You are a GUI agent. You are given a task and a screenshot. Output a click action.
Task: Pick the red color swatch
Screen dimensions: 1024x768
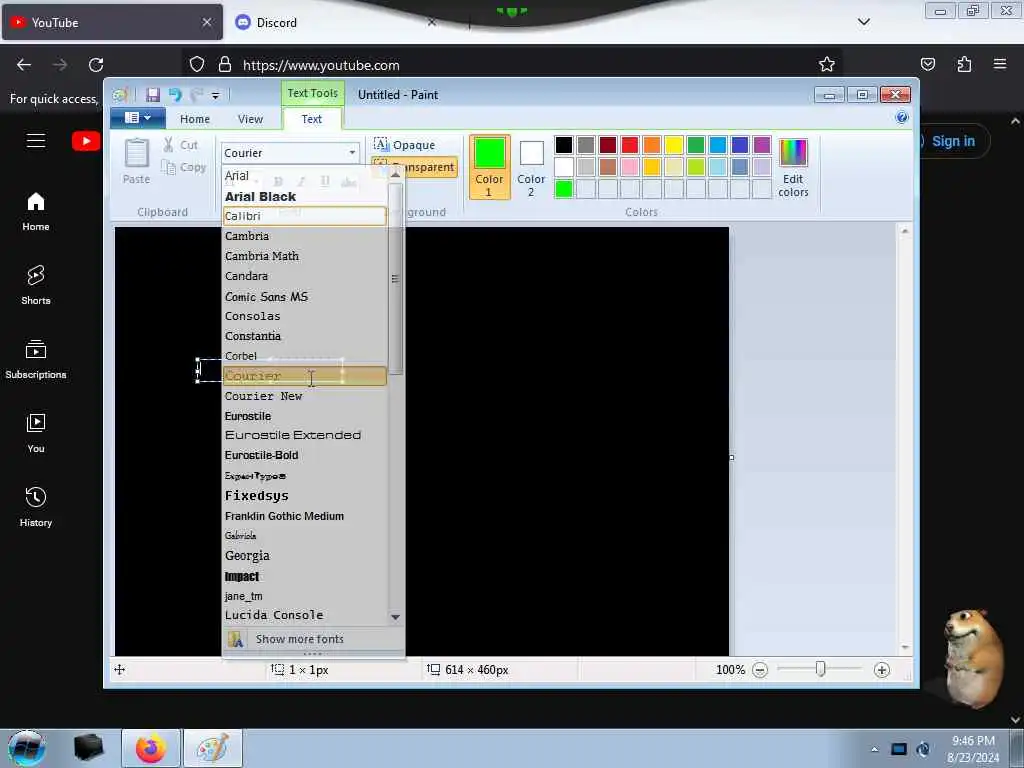point(630,145)
